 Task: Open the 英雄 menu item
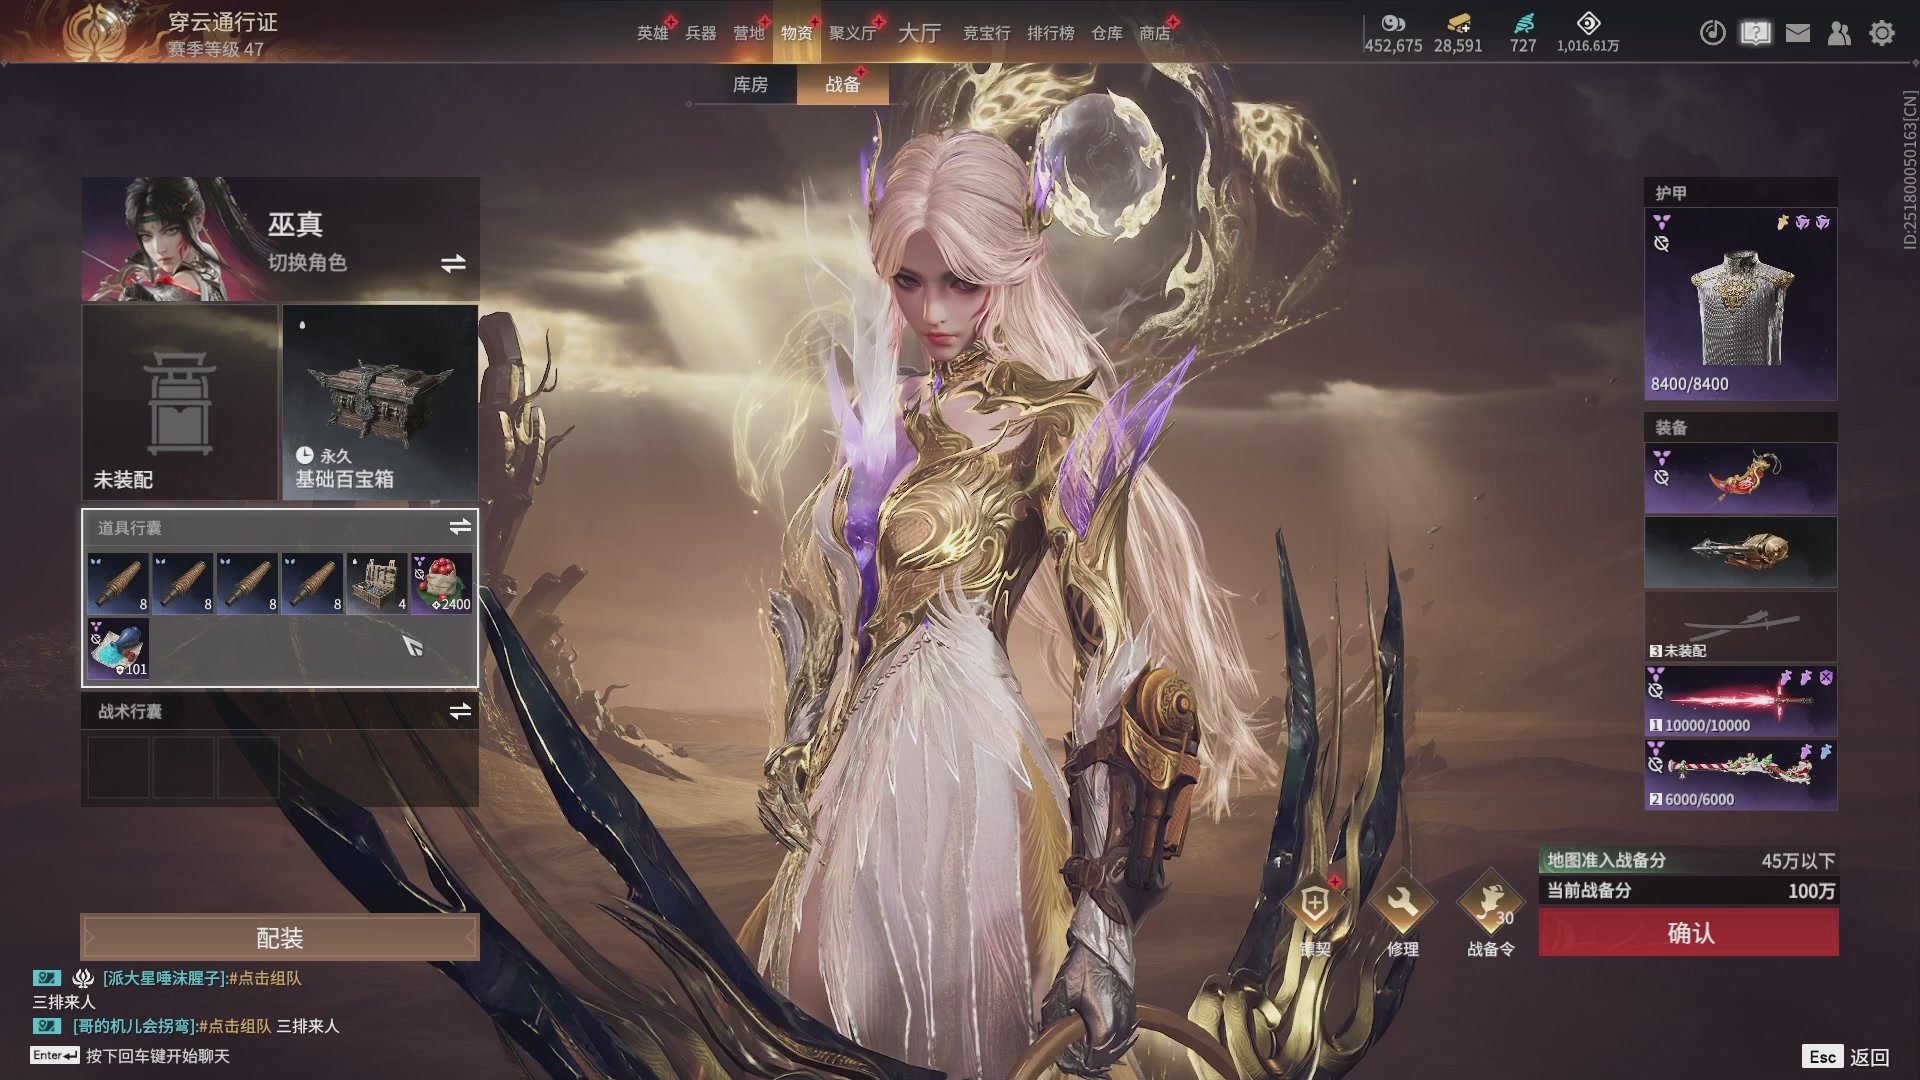point(652,33)
